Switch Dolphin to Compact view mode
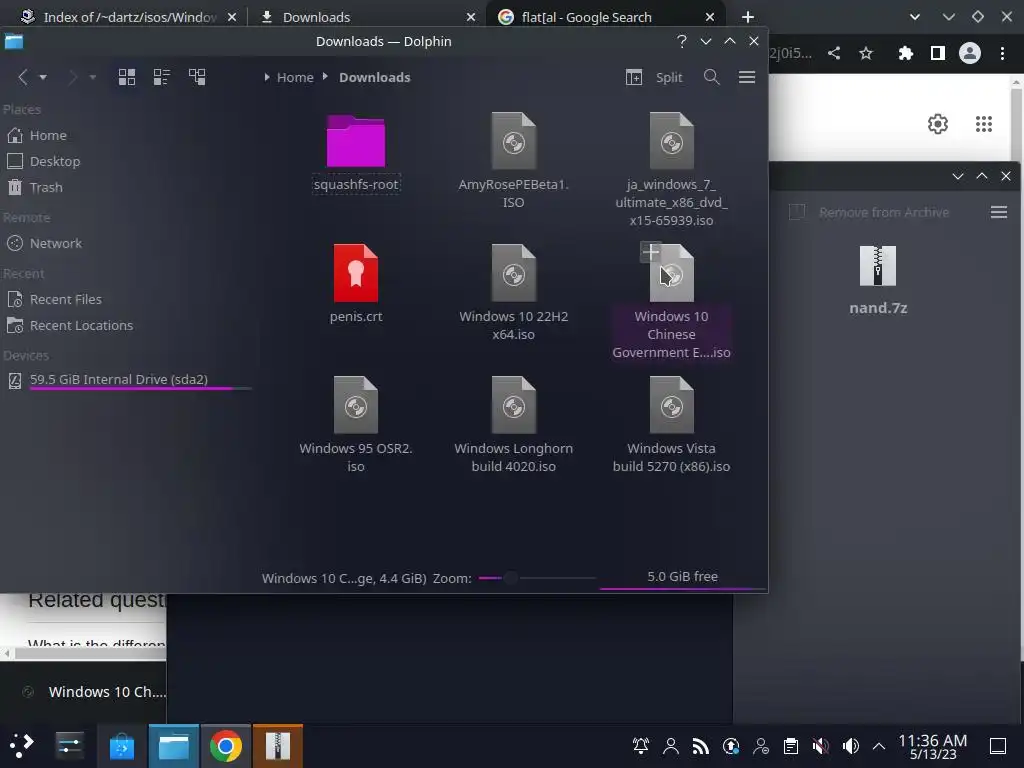Viewport: 1024px width, 768px height. tap(161, 77)
